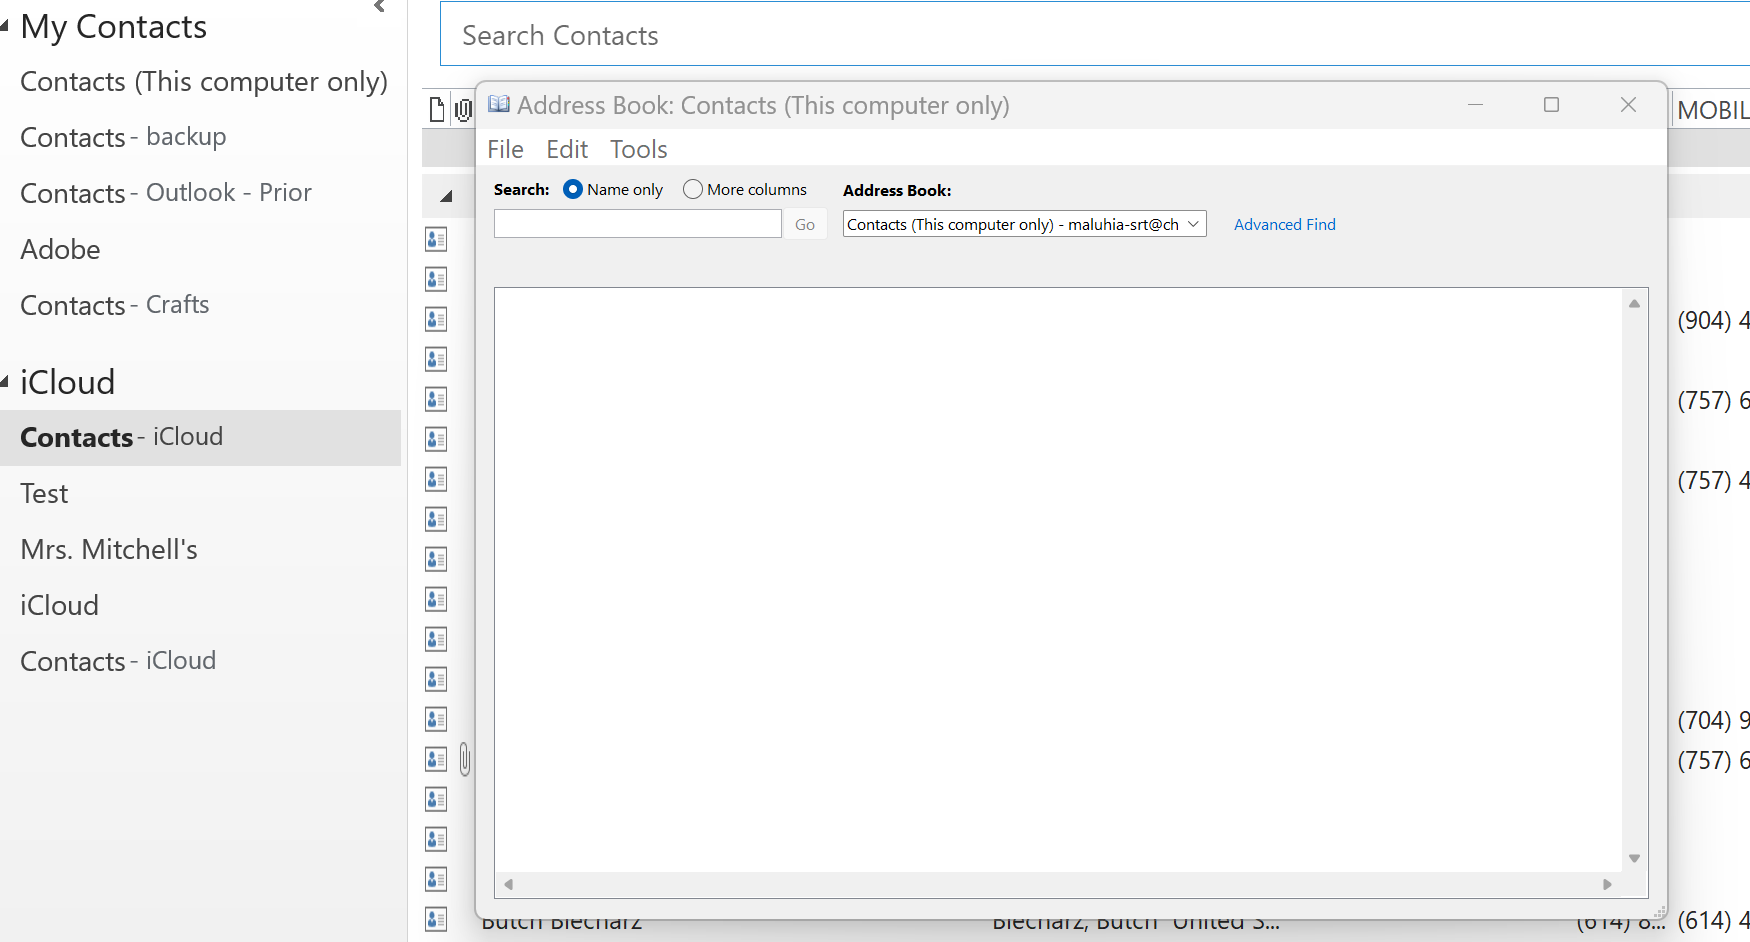Click the scroll right arrow in results list

pos(1607,884)
